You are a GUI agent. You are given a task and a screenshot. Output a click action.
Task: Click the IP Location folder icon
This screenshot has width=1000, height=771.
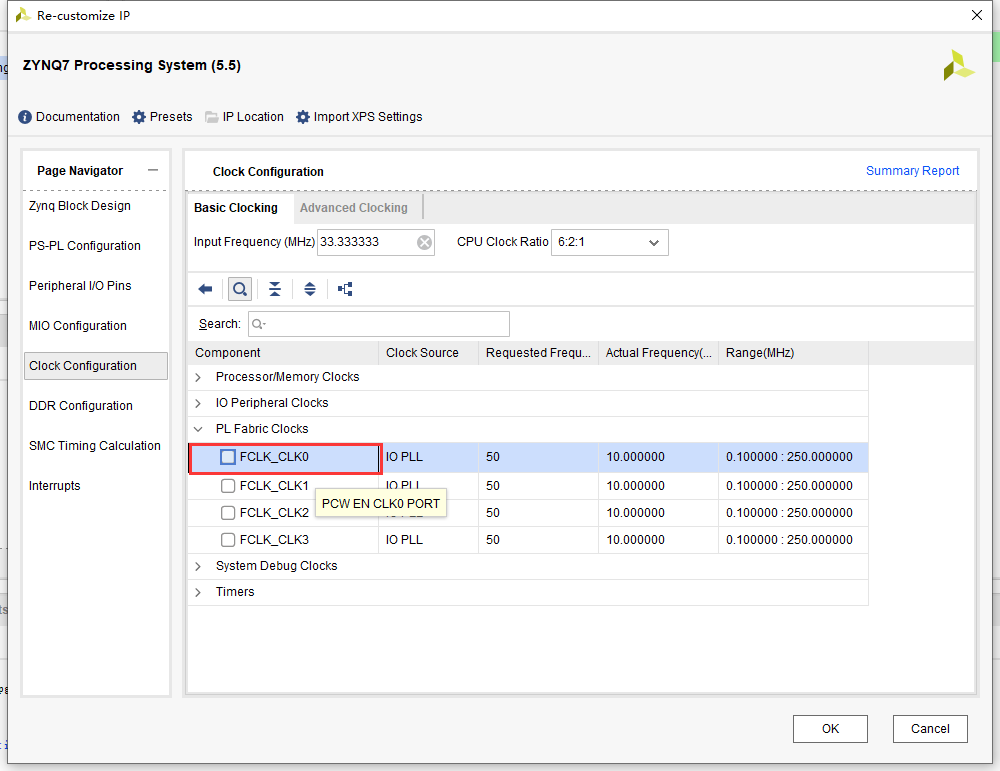pos(212,117)
